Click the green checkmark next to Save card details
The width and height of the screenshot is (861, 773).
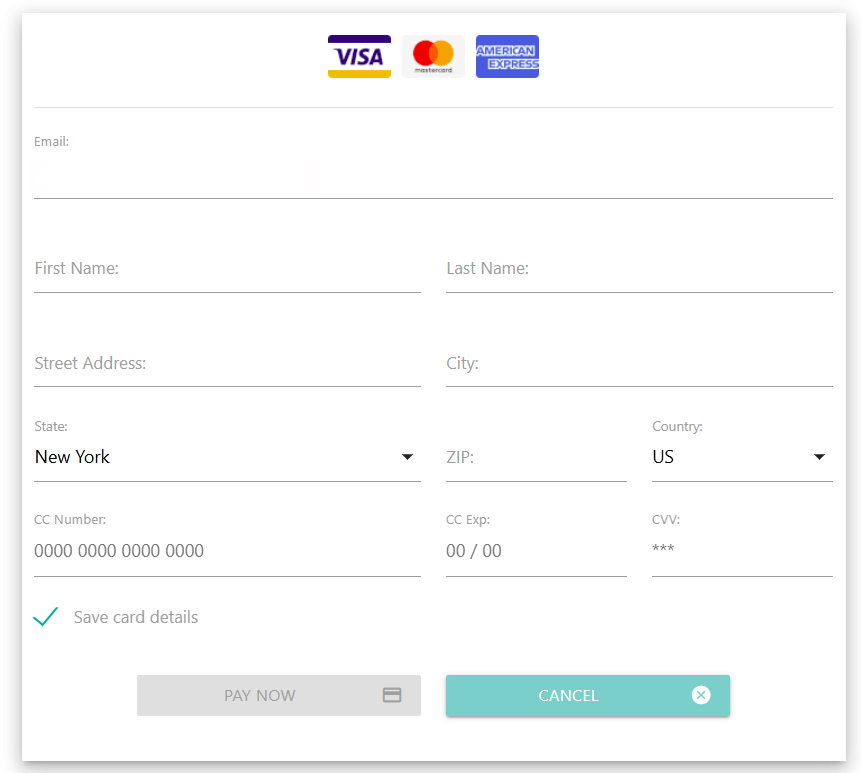(x=45, y=616)
